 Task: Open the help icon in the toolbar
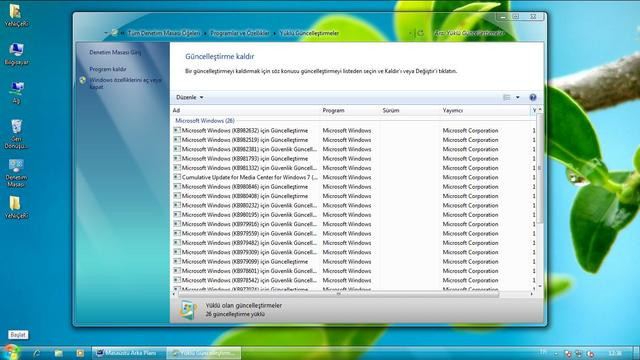533,98
